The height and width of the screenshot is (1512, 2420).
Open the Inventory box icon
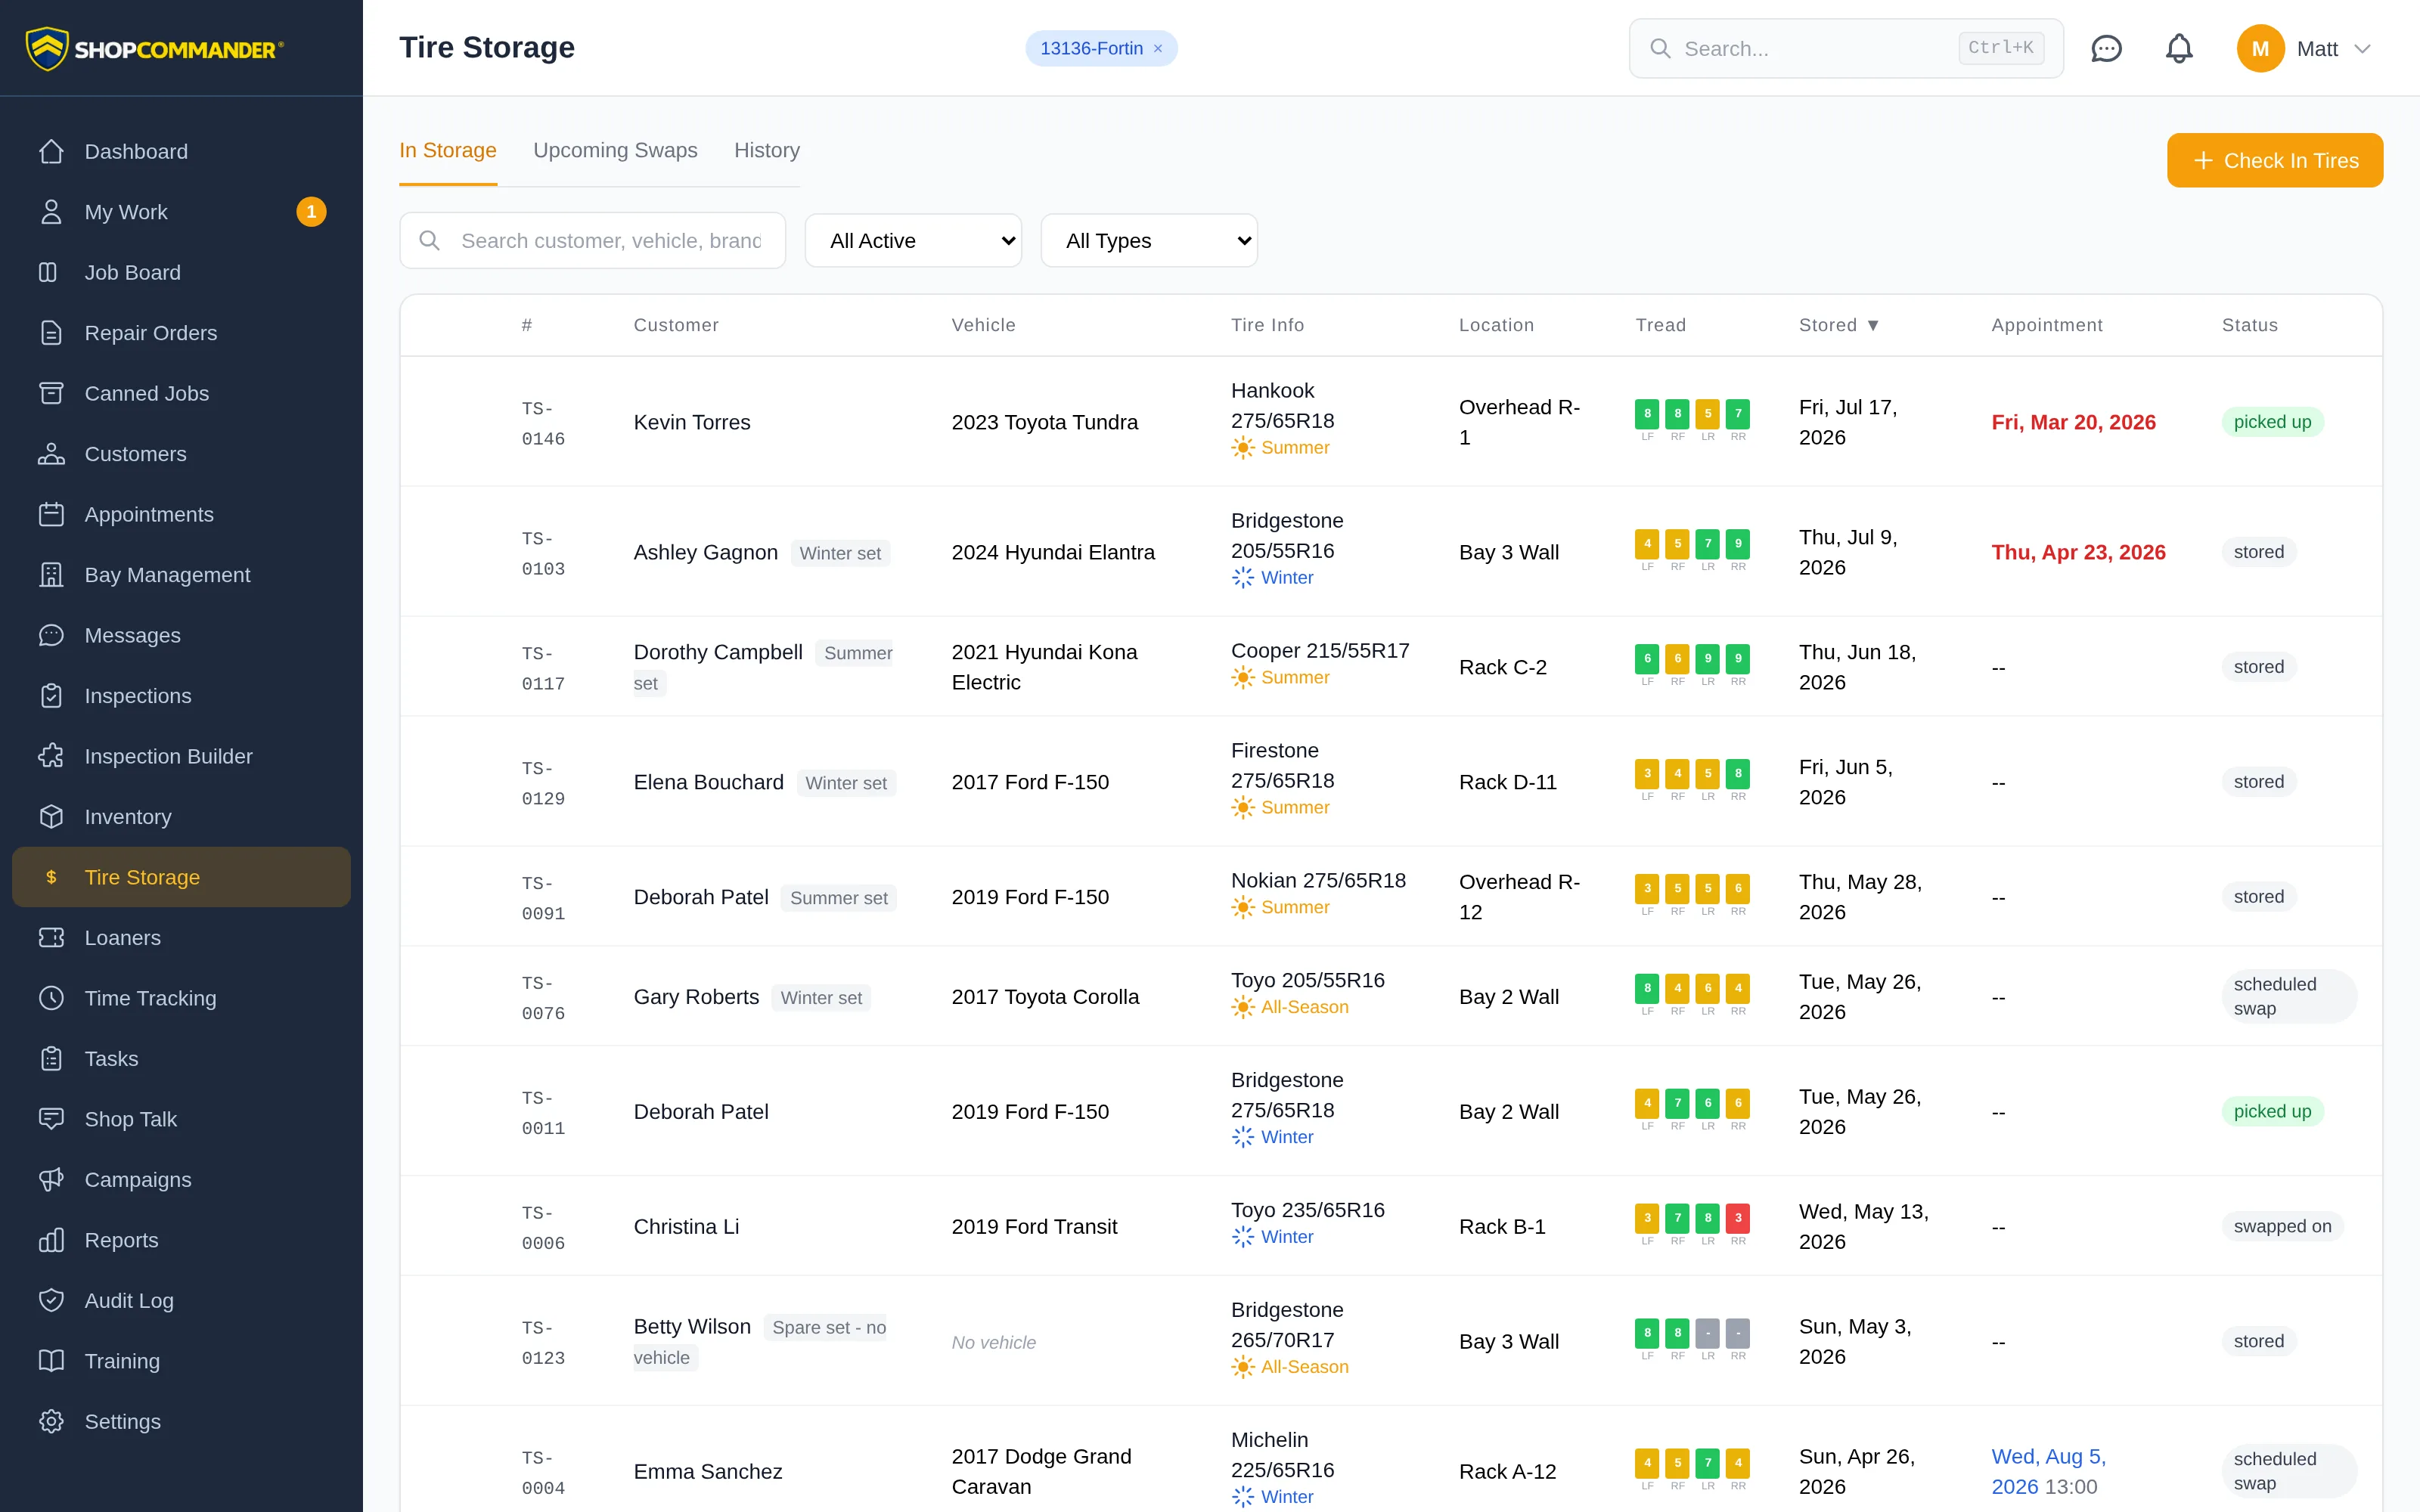[x=51, y=817]
